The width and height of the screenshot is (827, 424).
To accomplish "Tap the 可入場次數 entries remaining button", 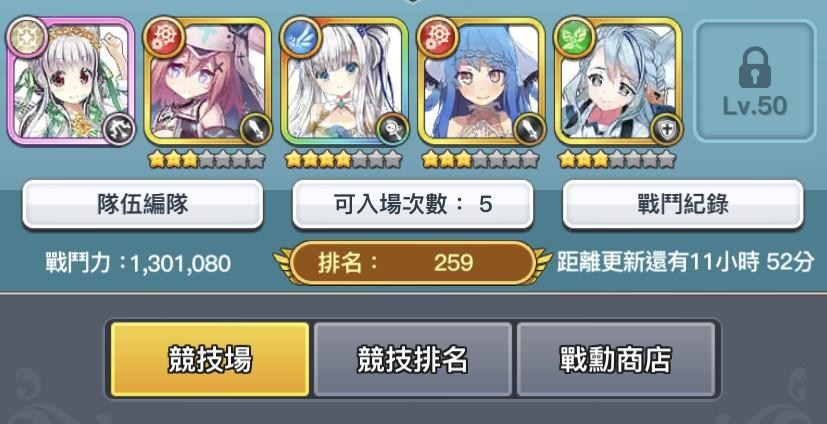I will pos(413,205).
